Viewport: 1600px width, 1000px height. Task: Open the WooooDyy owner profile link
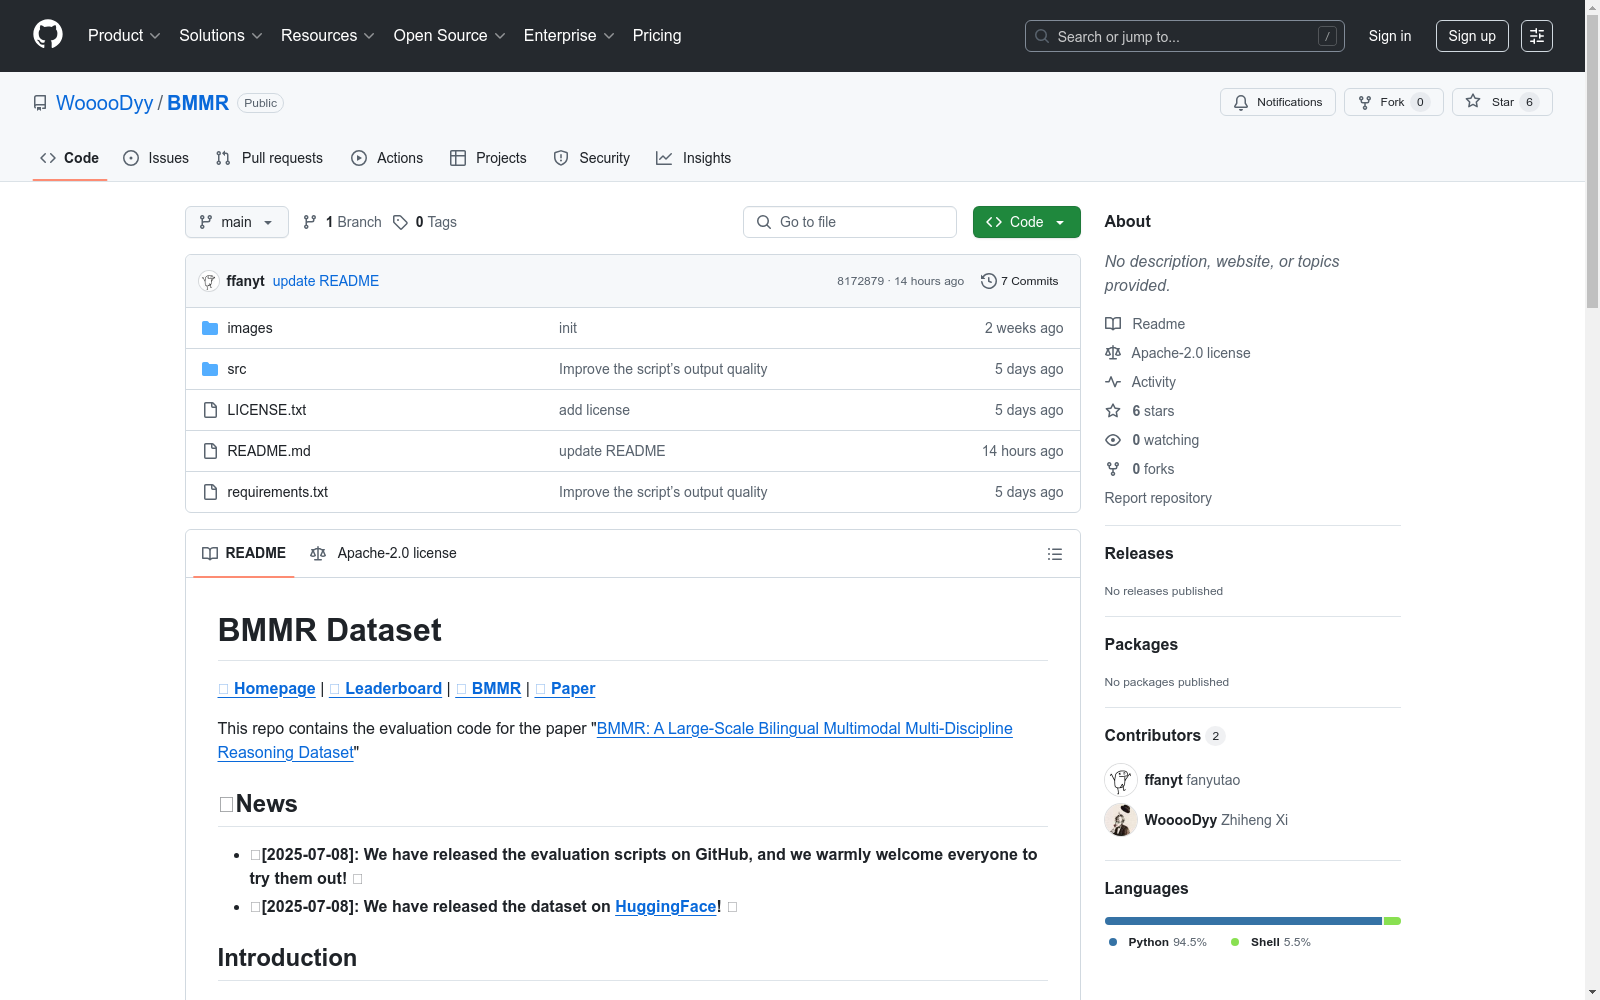tap(105, 103)
